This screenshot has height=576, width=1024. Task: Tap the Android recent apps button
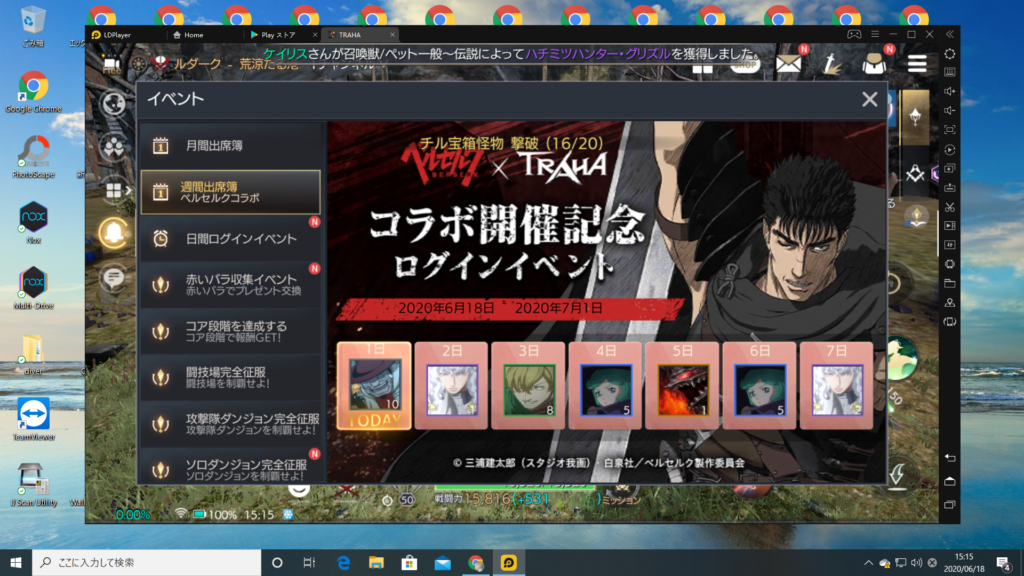(x=950, y=504)
